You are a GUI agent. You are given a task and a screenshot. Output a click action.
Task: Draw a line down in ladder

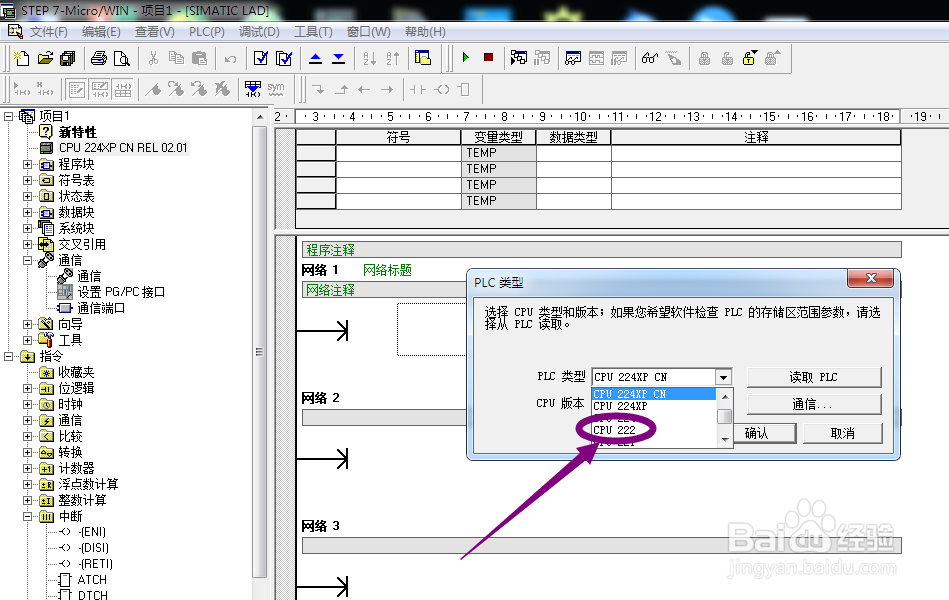point(318,90)
